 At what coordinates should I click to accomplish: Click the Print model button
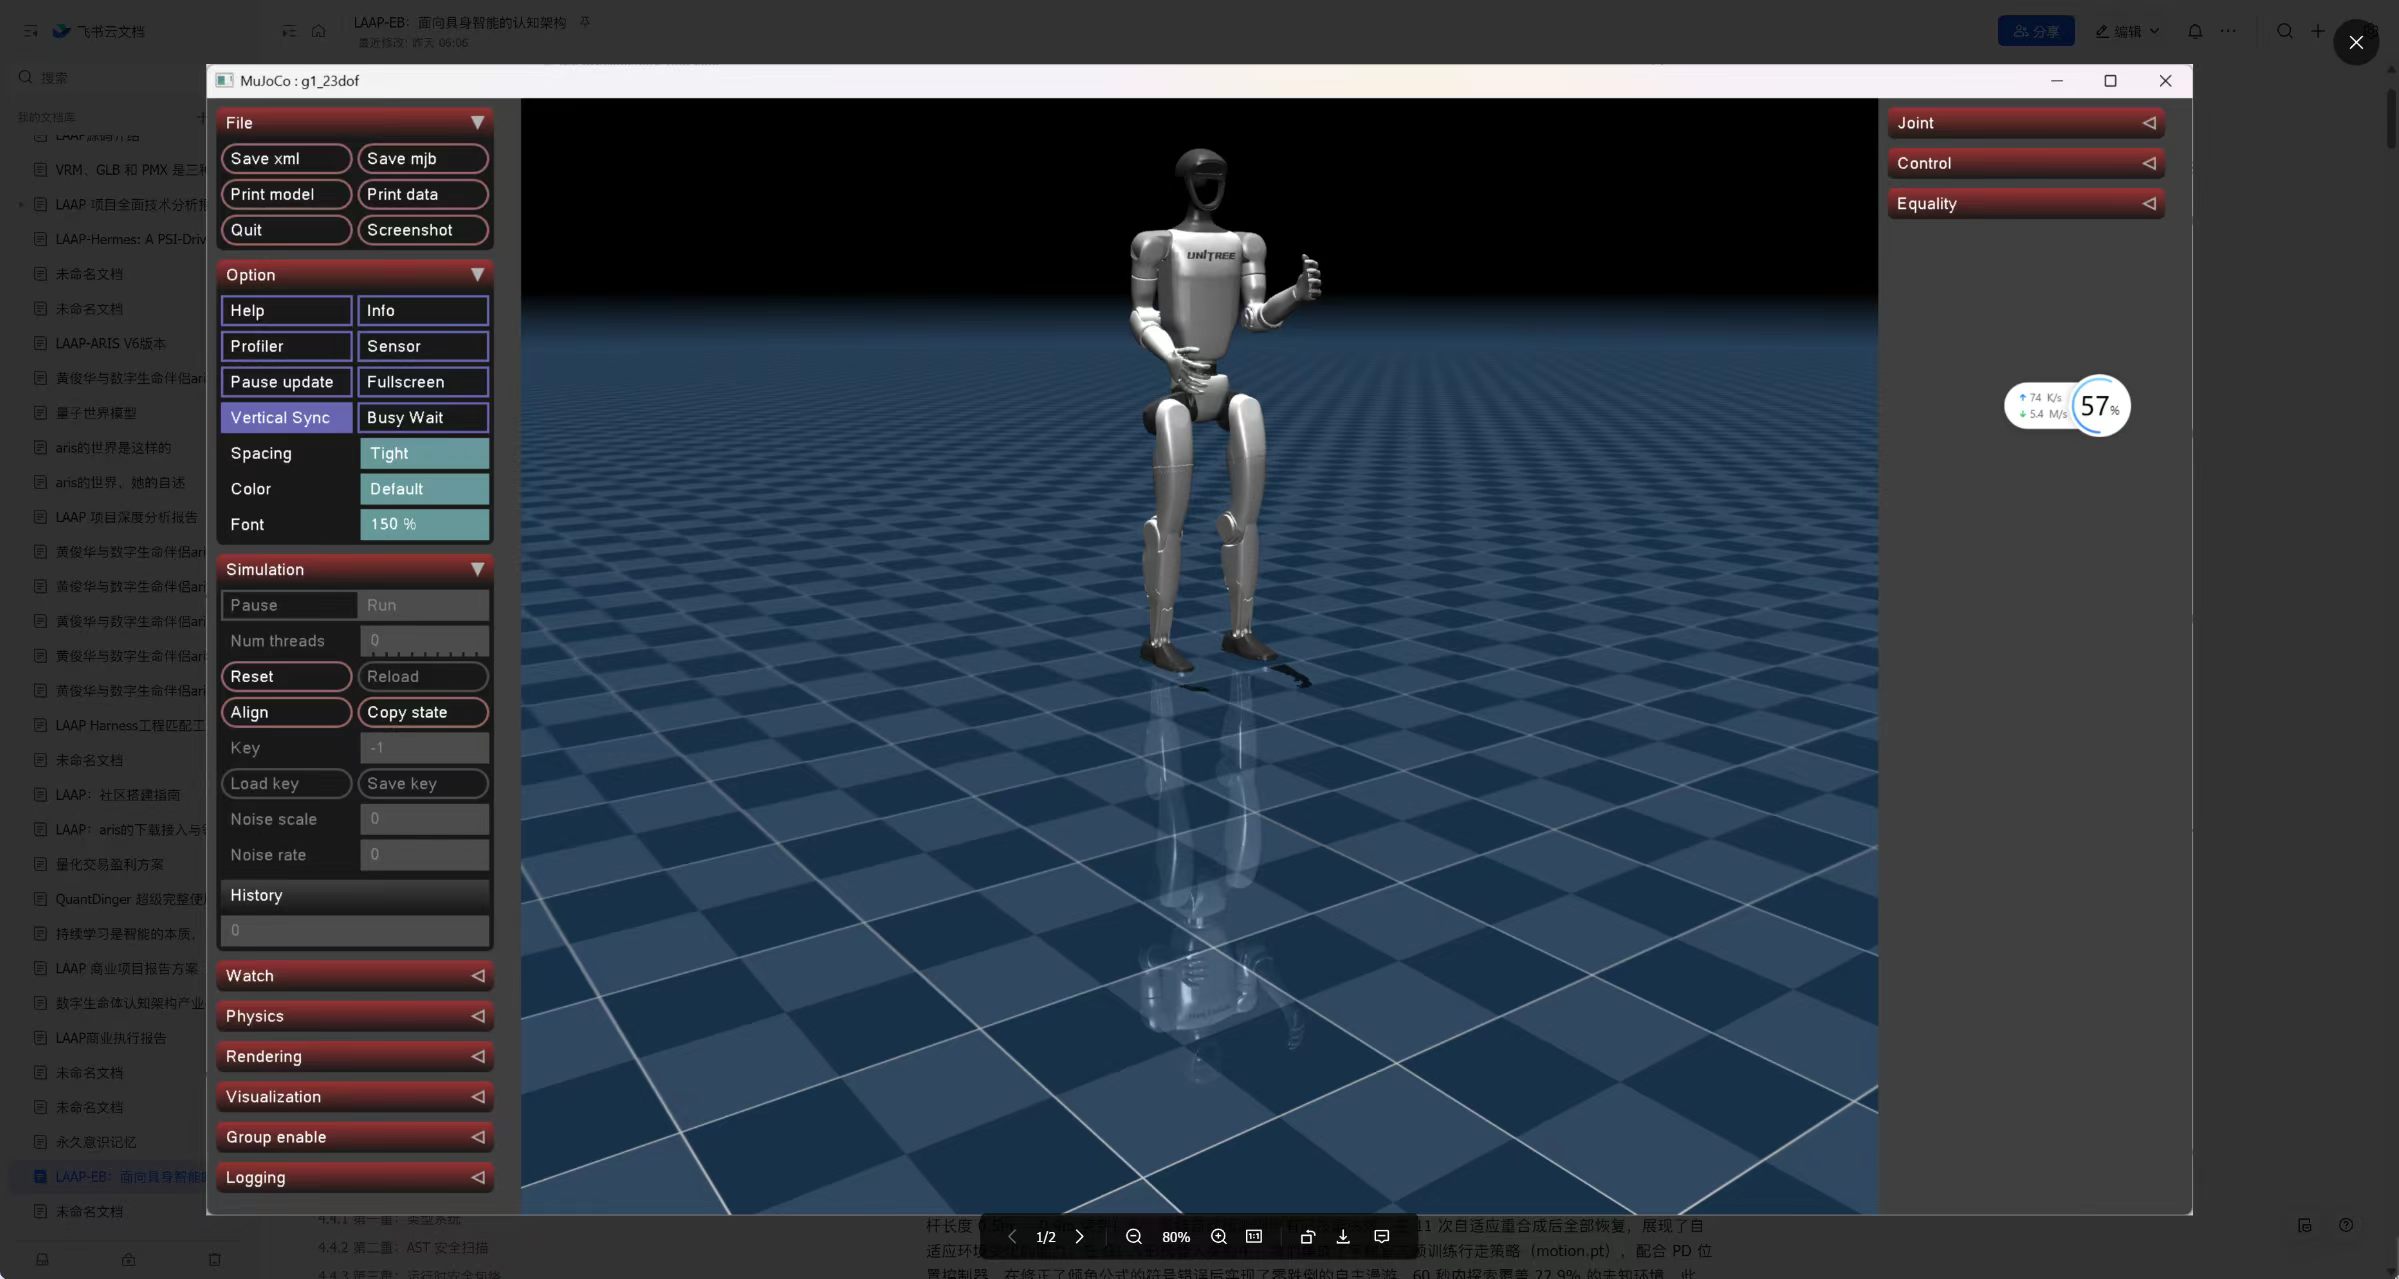tap(286, 194)
